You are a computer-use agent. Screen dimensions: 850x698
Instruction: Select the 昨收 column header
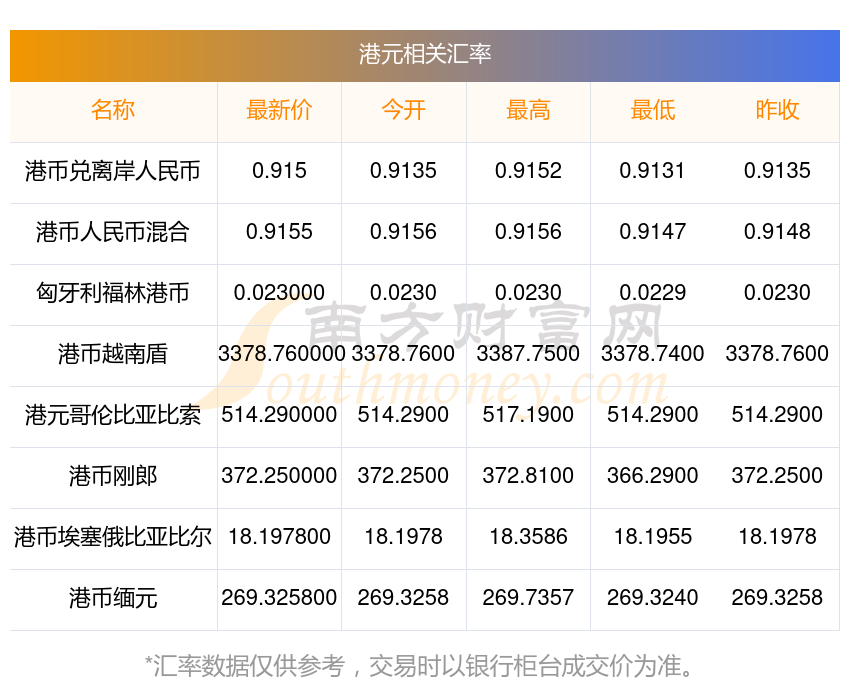click(777, 110)
